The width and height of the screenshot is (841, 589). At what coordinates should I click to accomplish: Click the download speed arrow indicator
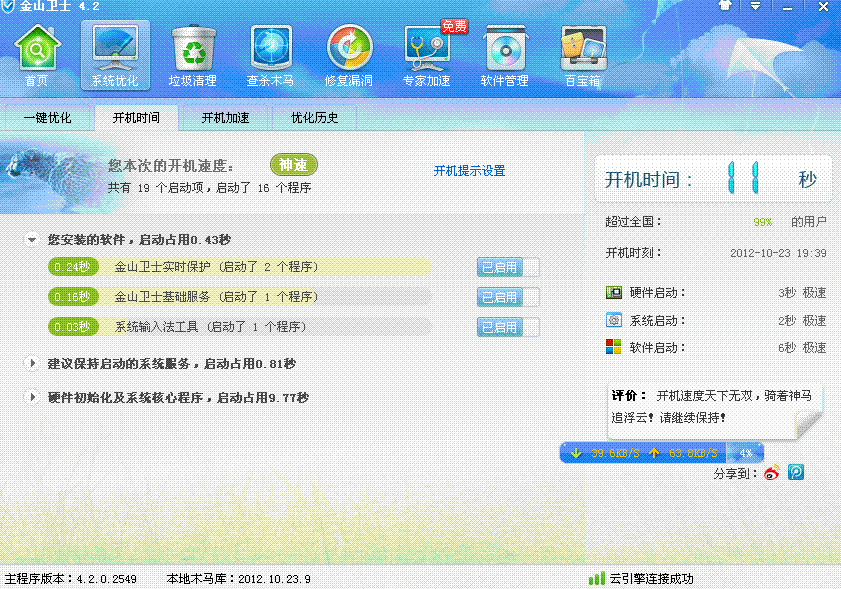click(576, 453)
